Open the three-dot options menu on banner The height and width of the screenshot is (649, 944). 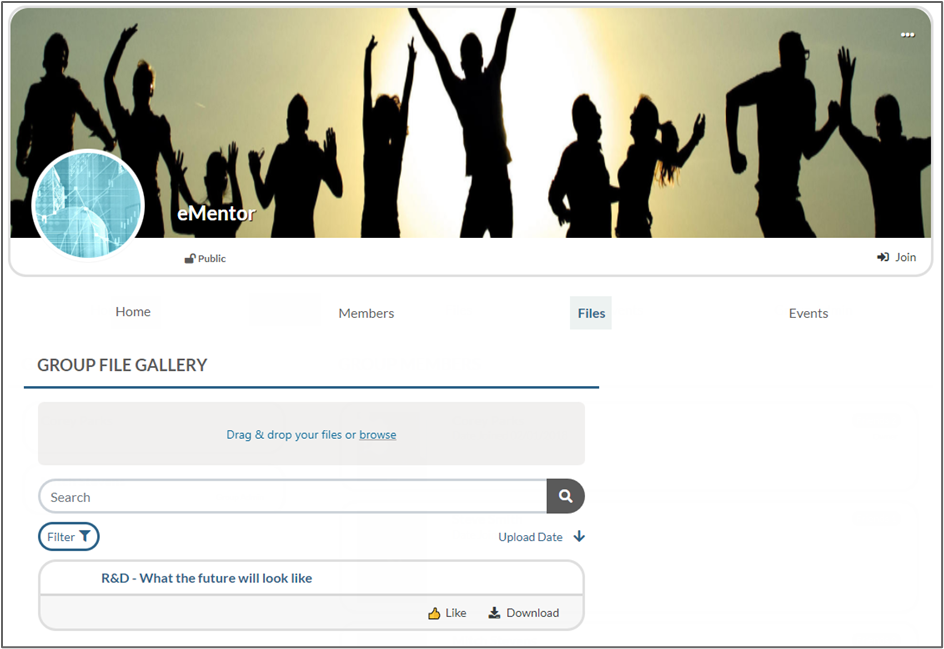pos(907,35)
